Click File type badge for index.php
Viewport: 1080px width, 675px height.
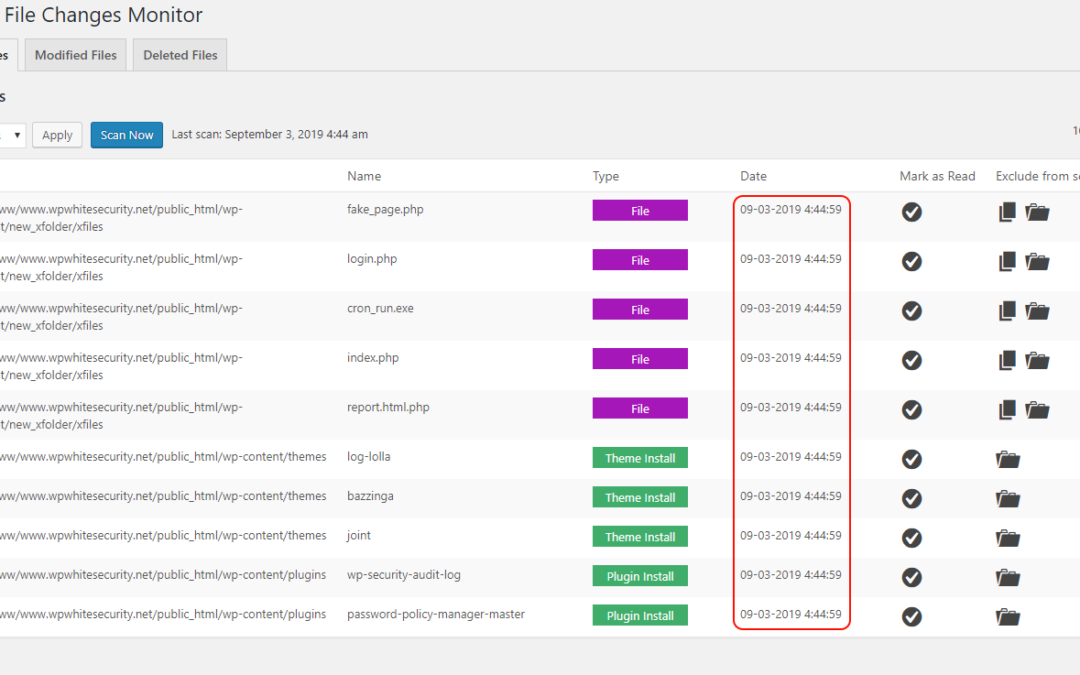tap(640, 359)
